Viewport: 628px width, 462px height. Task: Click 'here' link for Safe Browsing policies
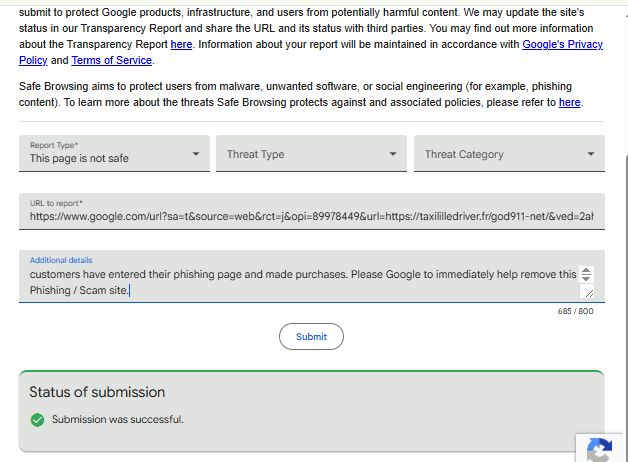tap(569, 102)
